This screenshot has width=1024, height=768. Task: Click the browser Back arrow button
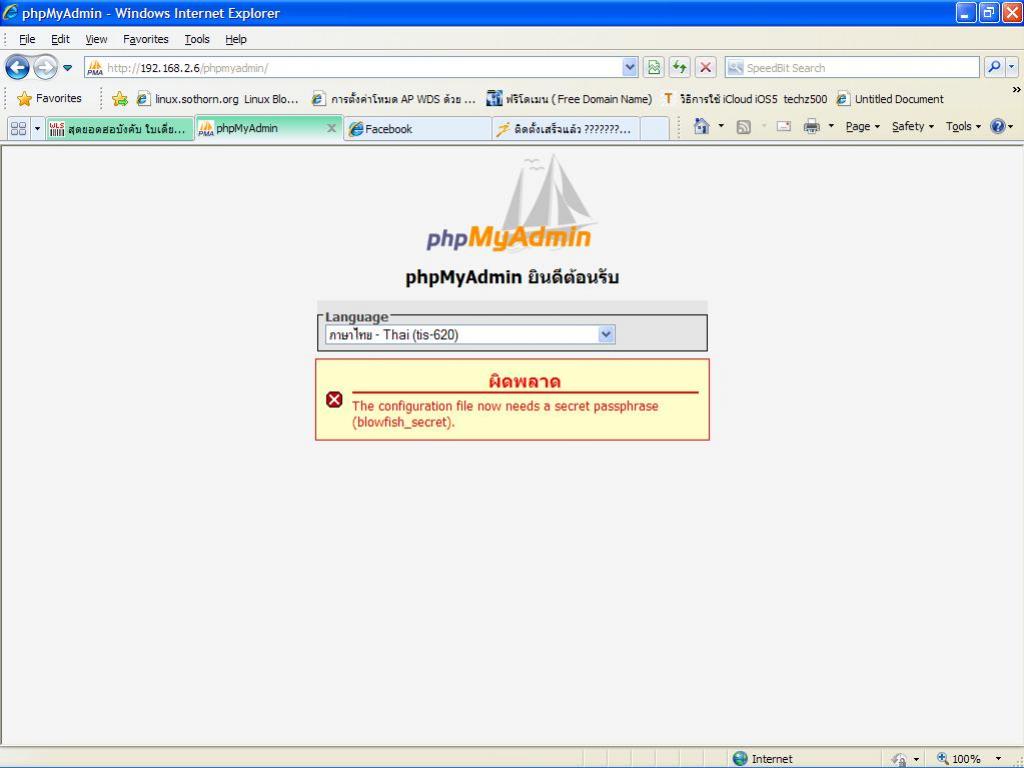click(18, 67)
